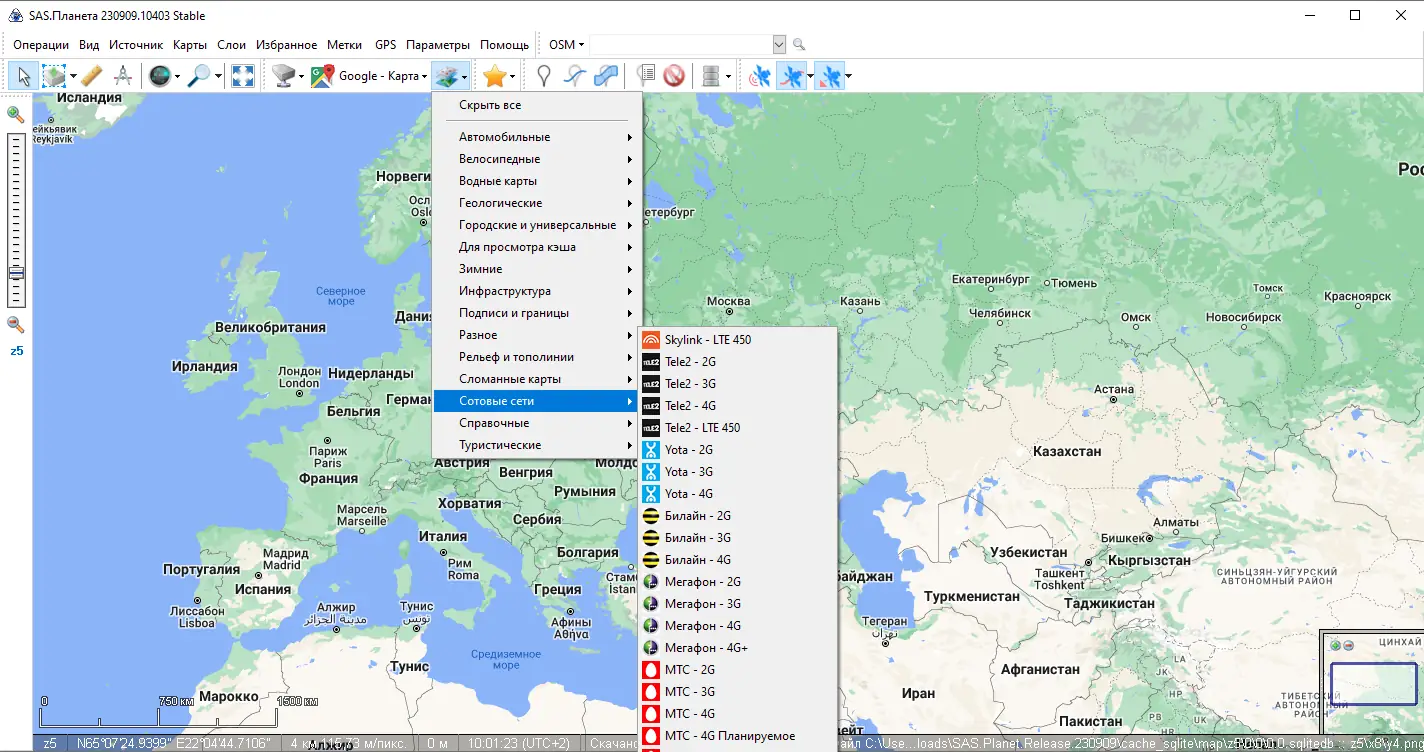Toggle full screen map view
The image size is (1424, 752).
[242, 75]
